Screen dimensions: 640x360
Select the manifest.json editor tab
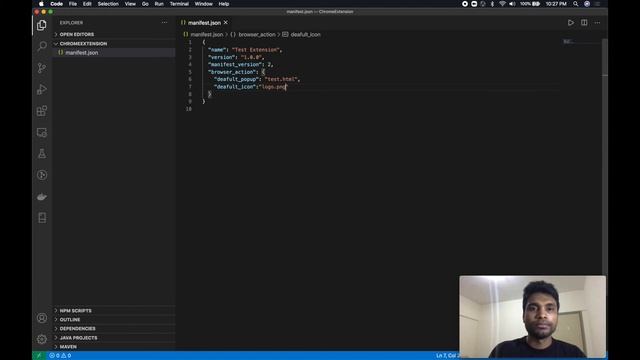204,23
